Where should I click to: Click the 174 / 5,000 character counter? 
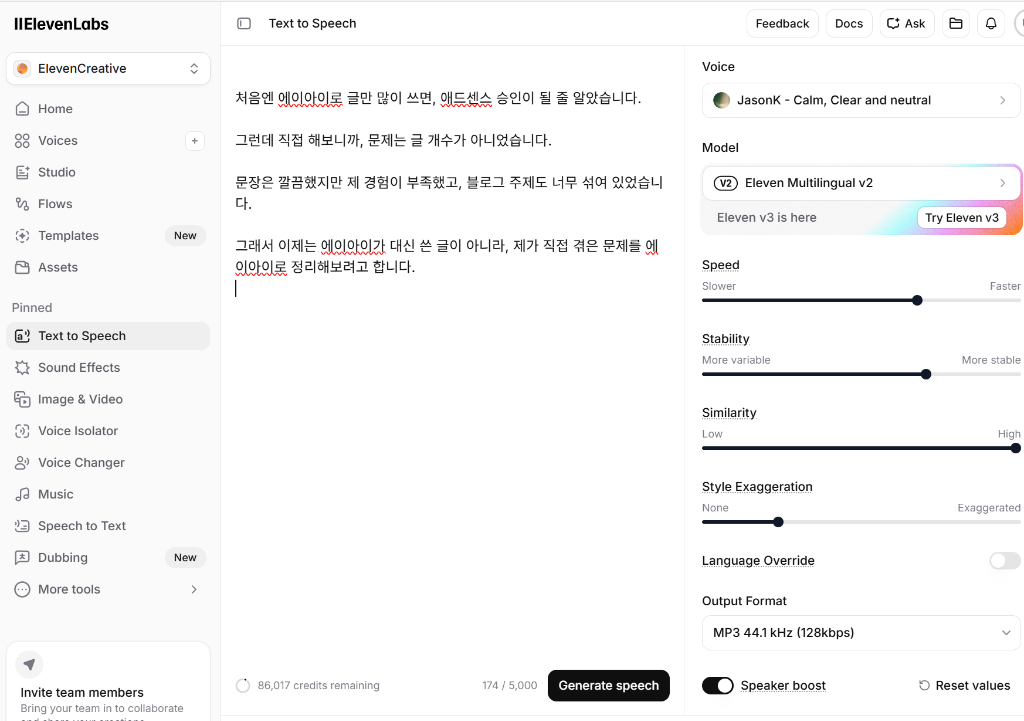pos(509,685)
